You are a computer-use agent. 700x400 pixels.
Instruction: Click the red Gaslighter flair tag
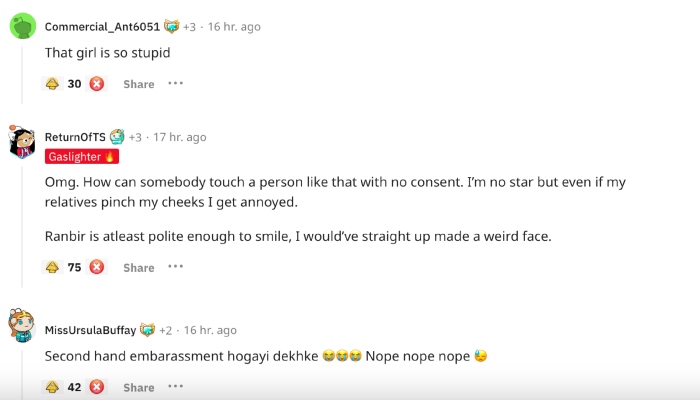pos(82,156)
